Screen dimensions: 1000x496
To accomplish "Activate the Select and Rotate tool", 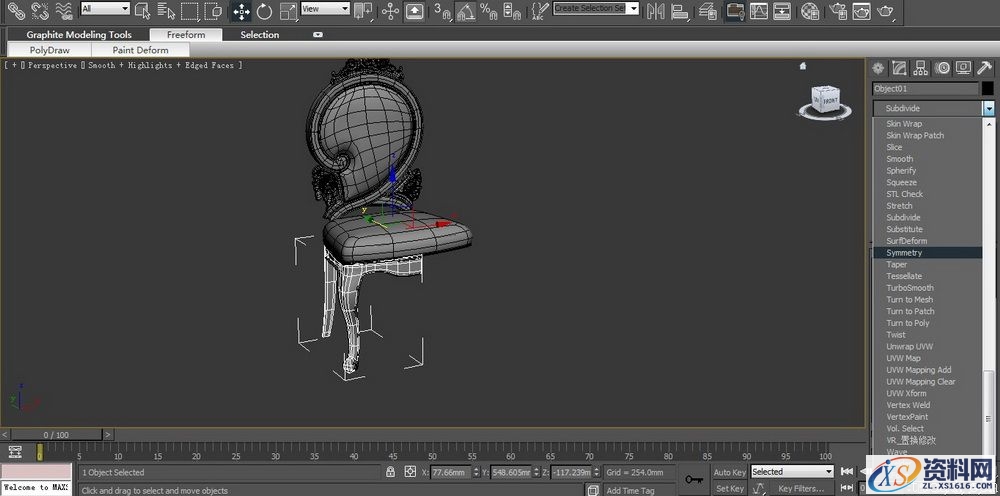I will [x=264, y=11].
